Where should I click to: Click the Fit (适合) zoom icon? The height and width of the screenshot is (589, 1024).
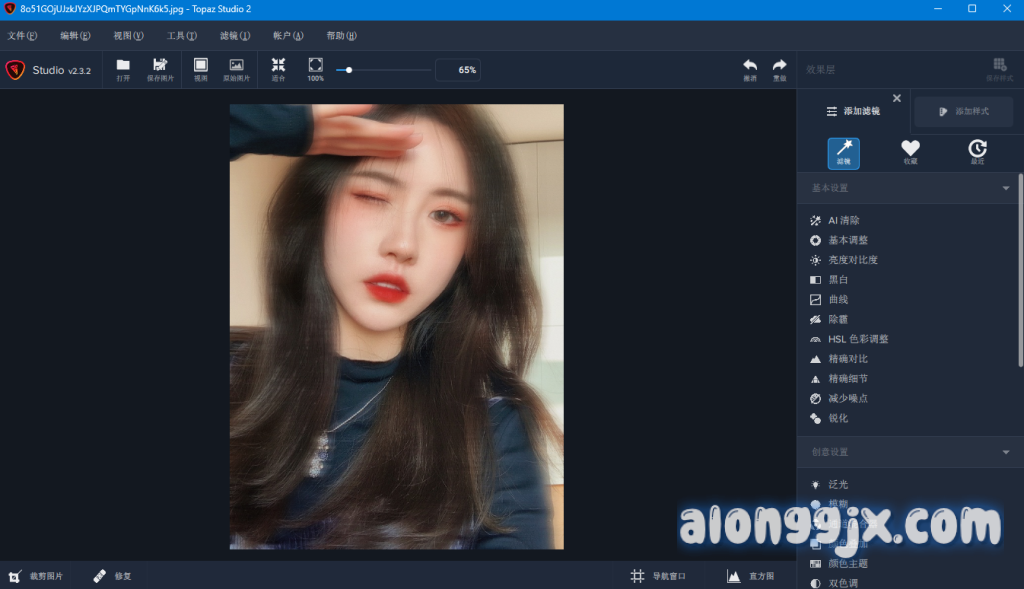tap(278, 68)
